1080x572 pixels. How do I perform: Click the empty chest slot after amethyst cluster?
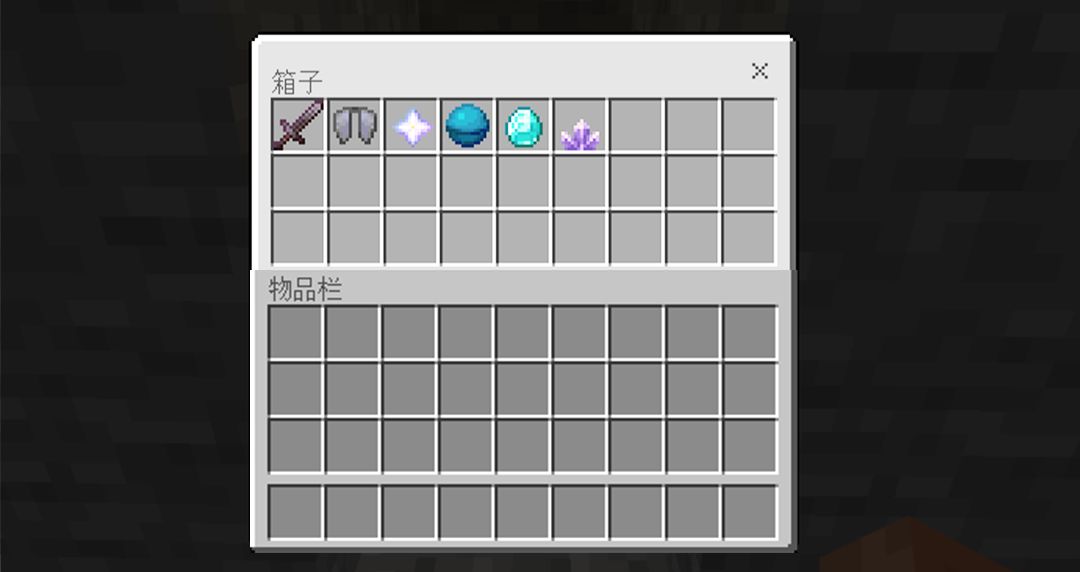pyautogui.click(x=636, y=125)
